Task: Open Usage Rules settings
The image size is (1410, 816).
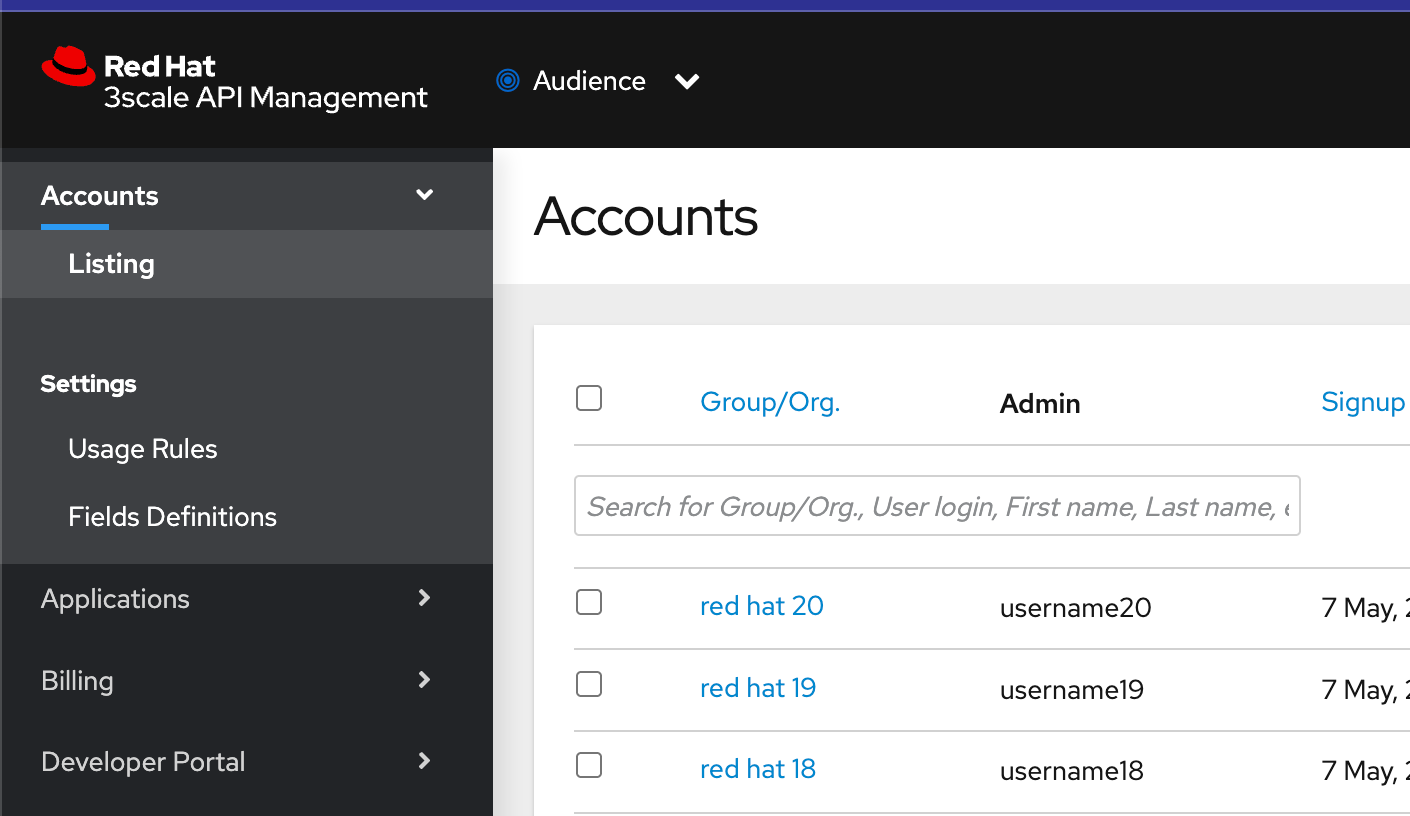Action: [x=142, y=449]
